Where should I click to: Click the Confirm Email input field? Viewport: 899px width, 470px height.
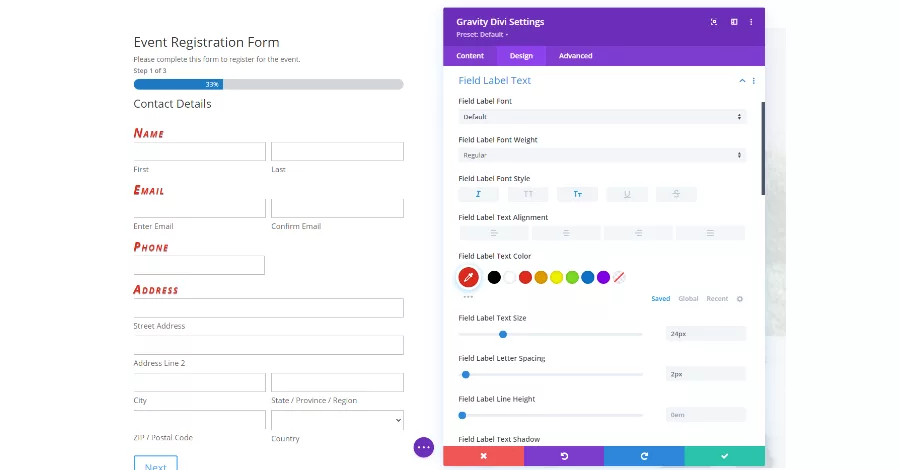tap(337, 208)
